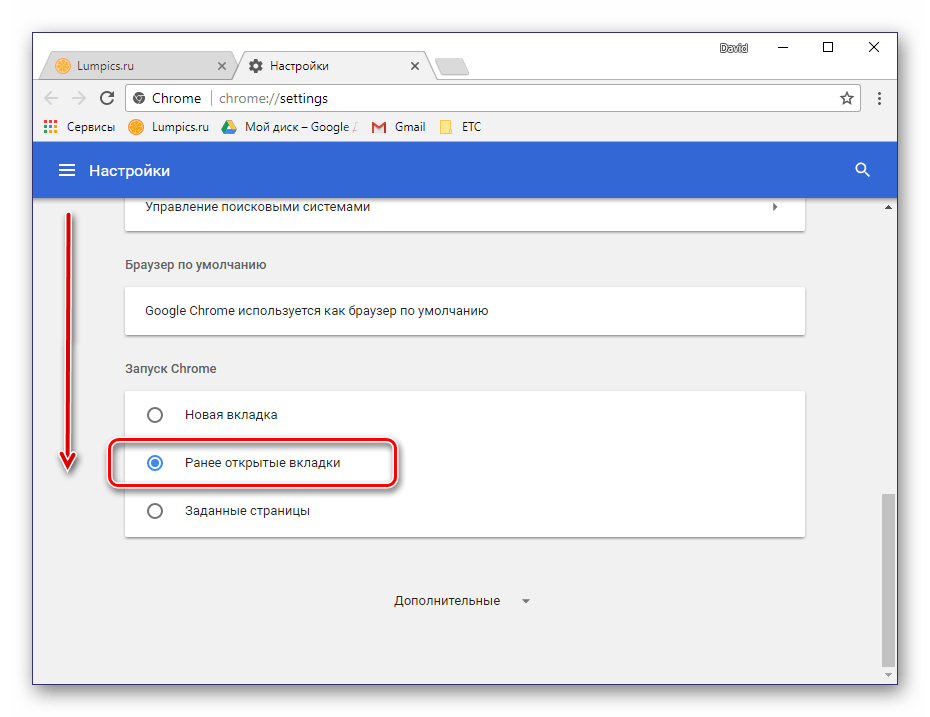The image size is (930, 717).
Task: Open the ETC bookmarks folder
Action: tap(460, 127)
